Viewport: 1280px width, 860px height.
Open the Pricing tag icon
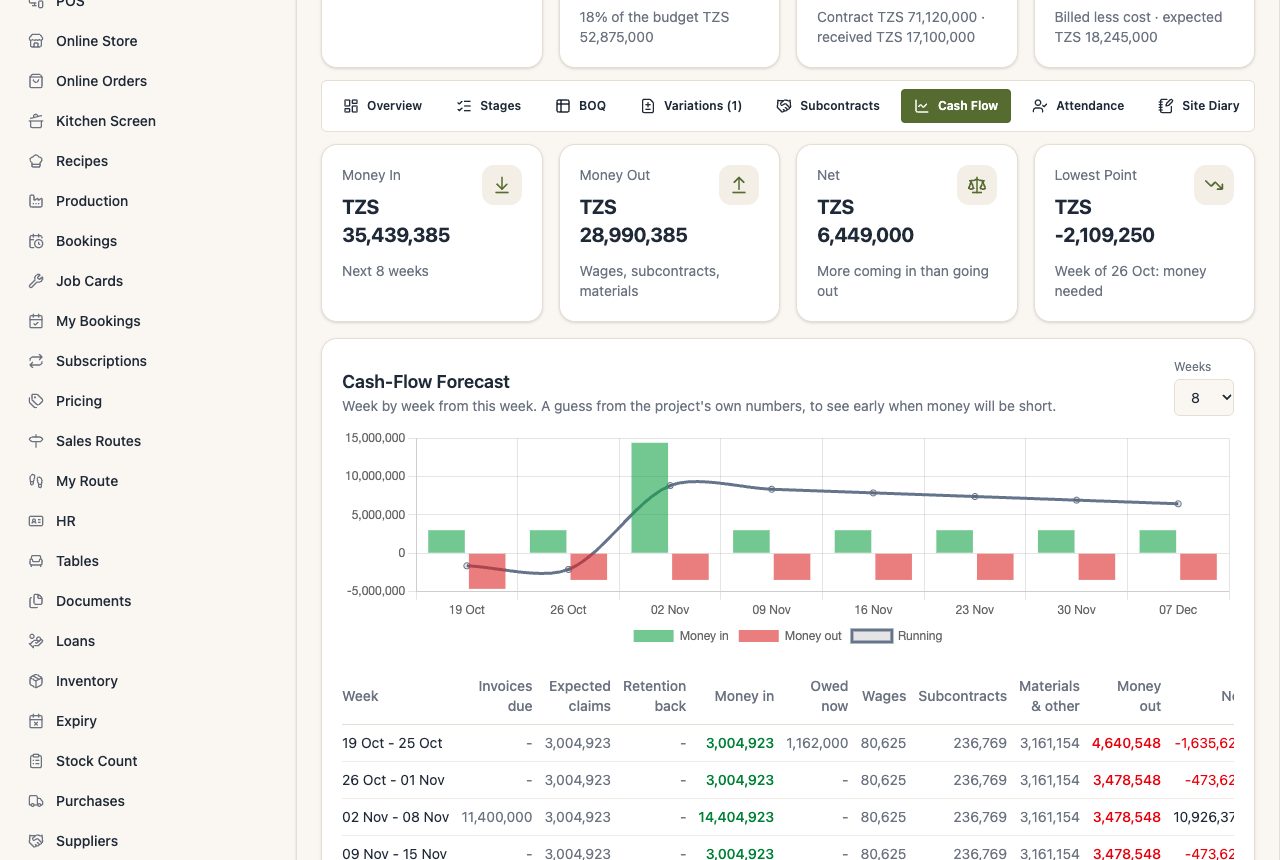(36, 401)
